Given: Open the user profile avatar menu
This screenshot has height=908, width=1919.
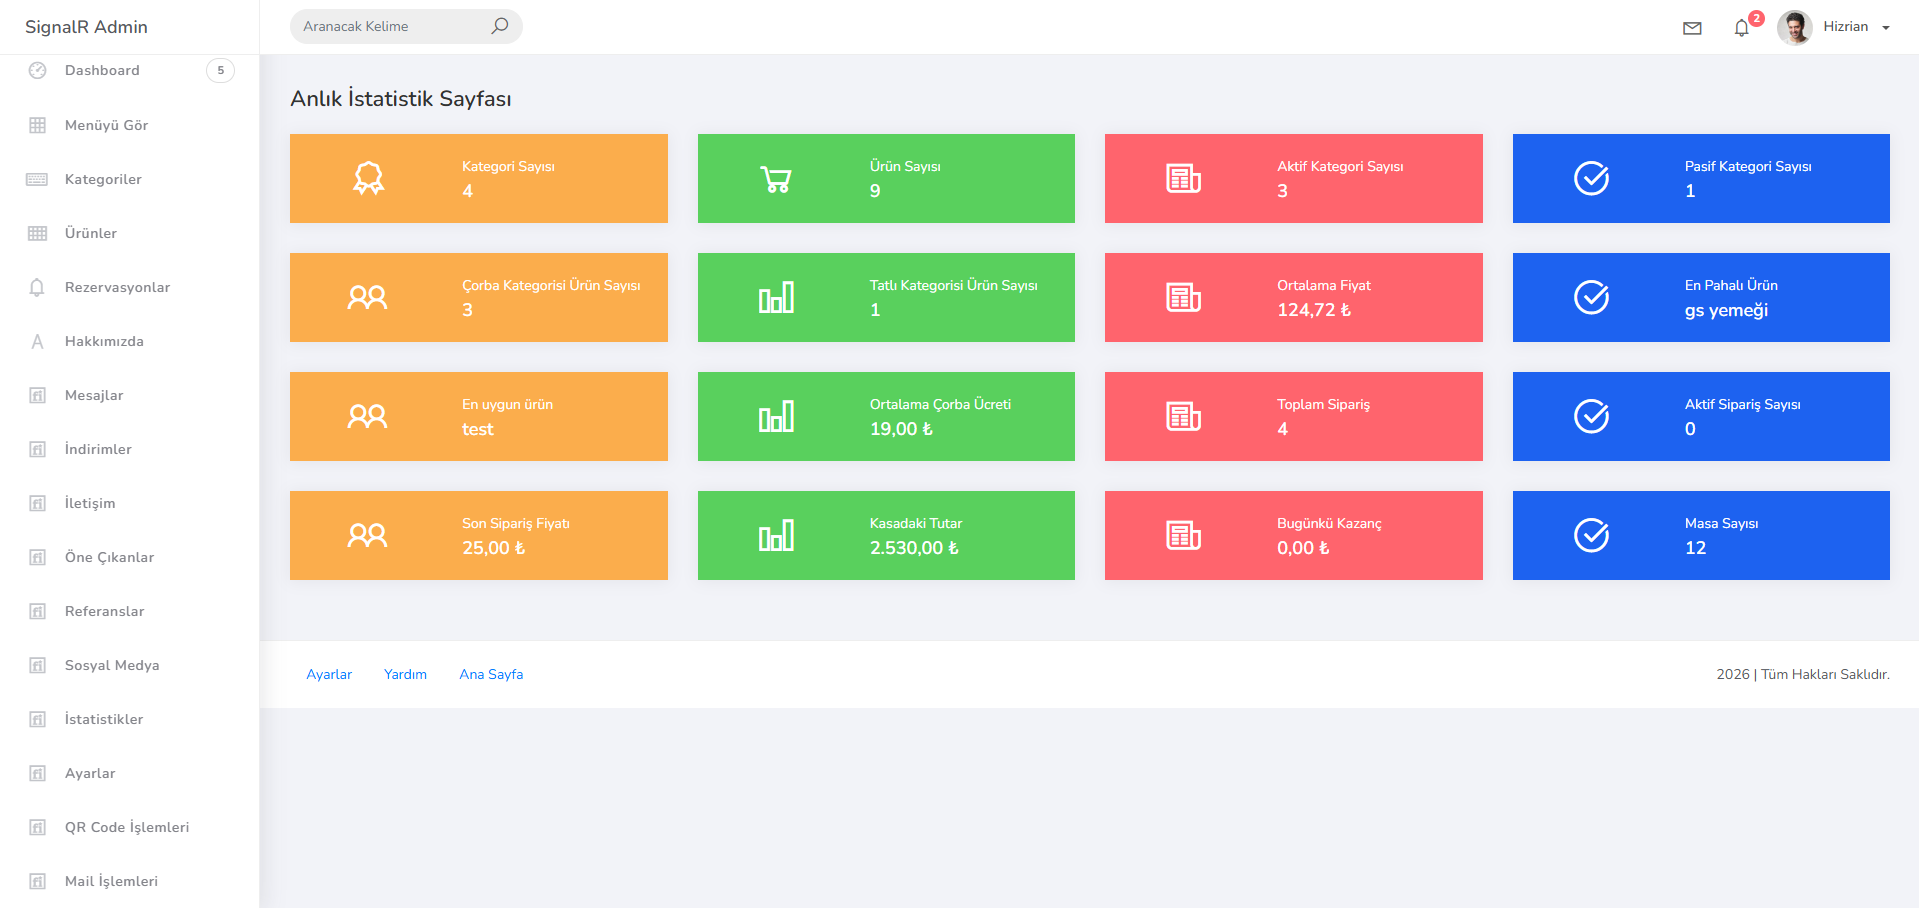Looking at the screenshot, I should click(x=1794, y=27).
